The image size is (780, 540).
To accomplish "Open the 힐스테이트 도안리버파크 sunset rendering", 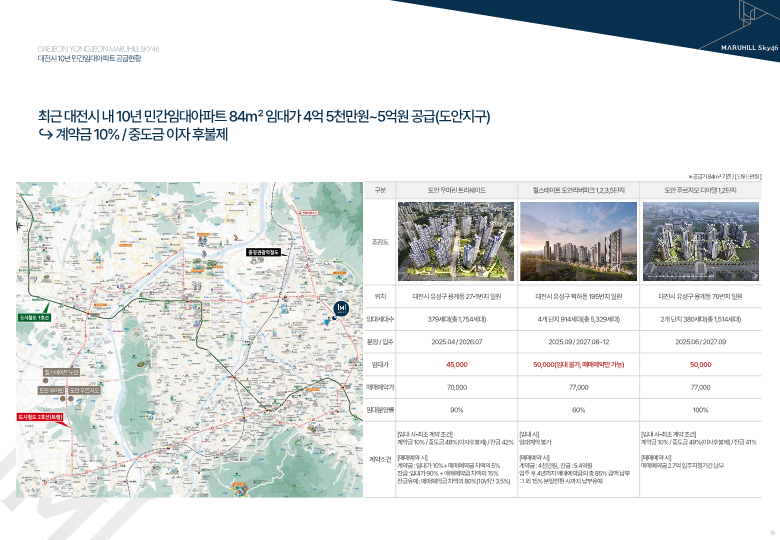I will click(578, 241).
